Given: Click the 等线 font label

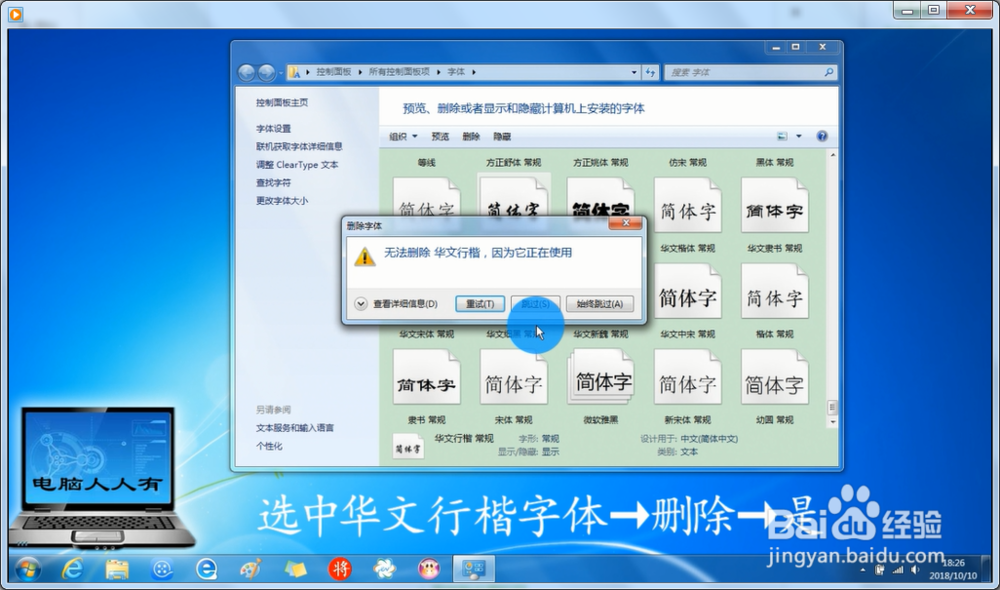Looking at the screenshot, I should pos(427,163).
